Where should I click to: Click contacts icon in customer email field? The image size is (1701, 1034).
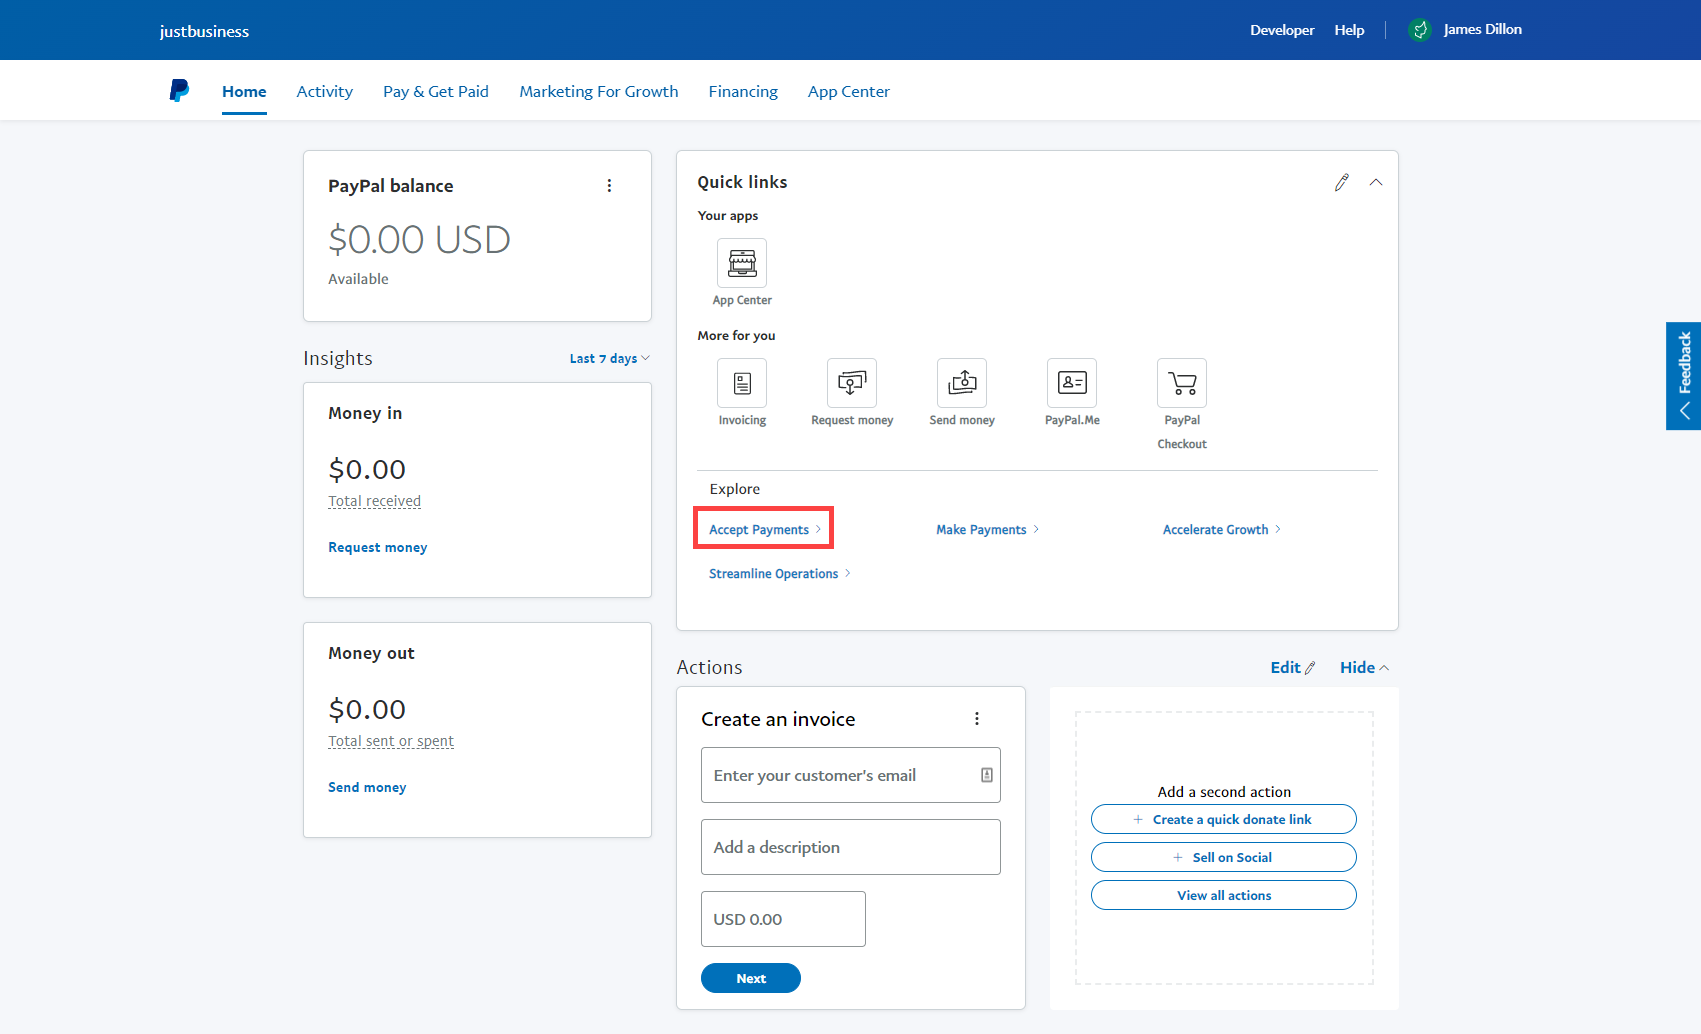[x=987, y=775]
